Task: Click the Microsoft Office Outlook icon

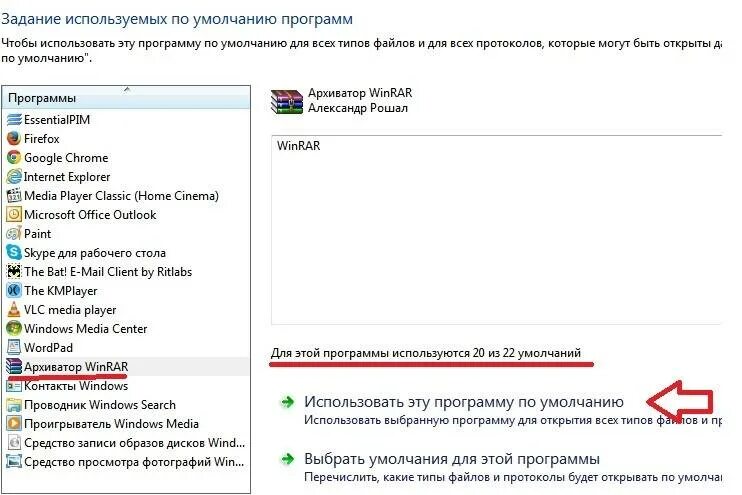Action: tap(14, 214)
